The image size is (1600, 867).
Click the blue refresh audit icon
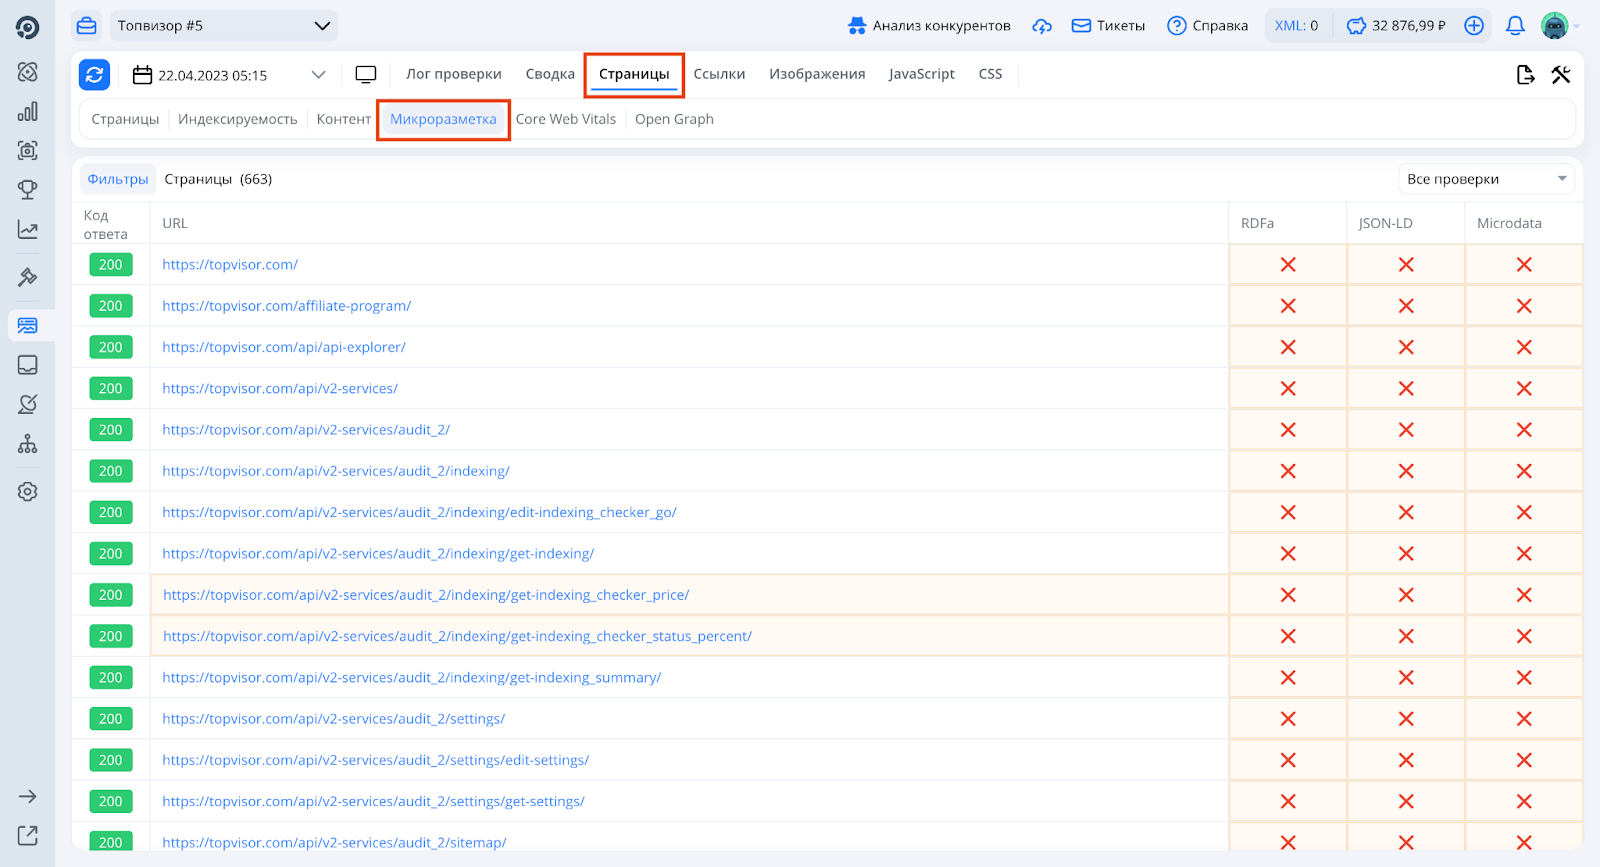click(94, 74)
